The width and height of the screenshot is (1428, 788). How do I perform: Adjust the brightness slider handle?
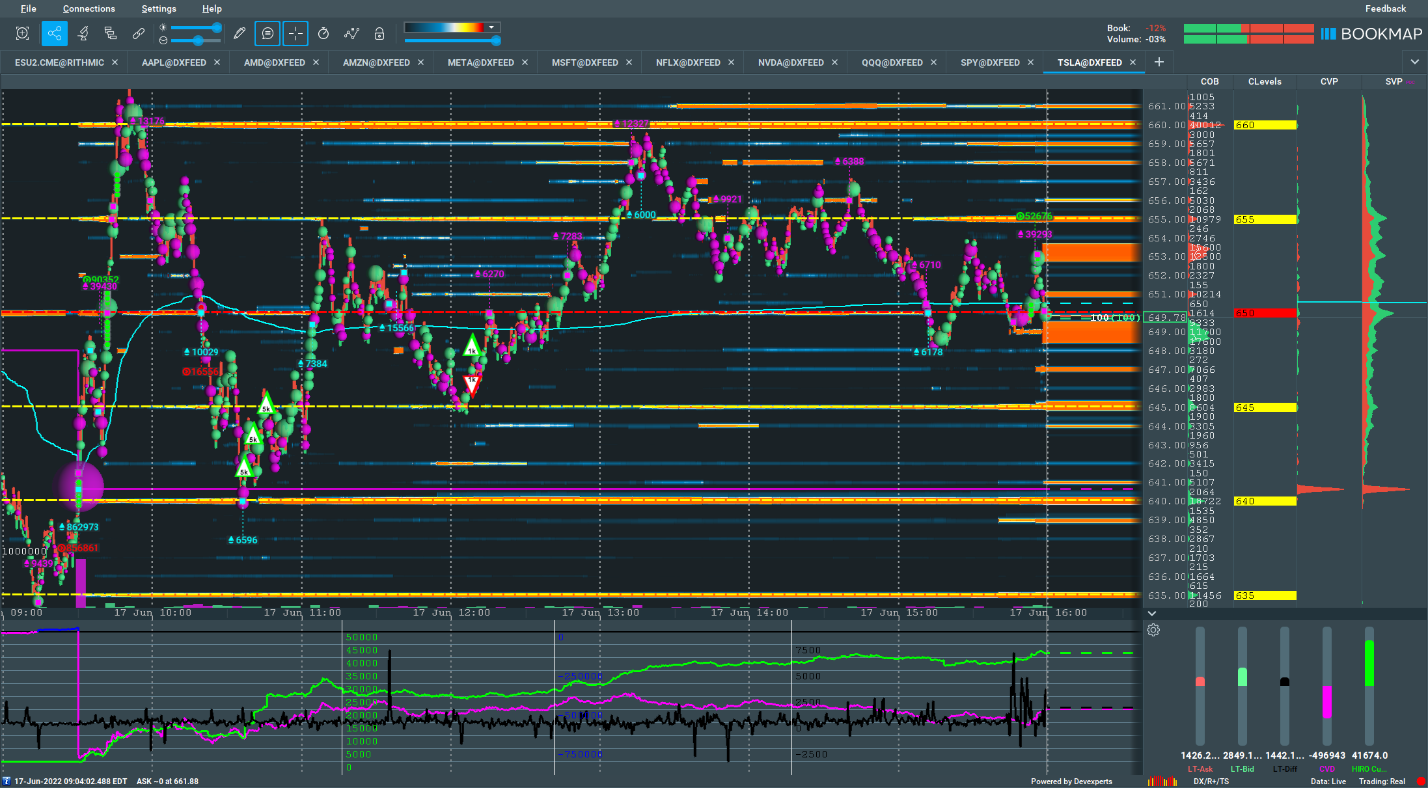click(216, 27)
